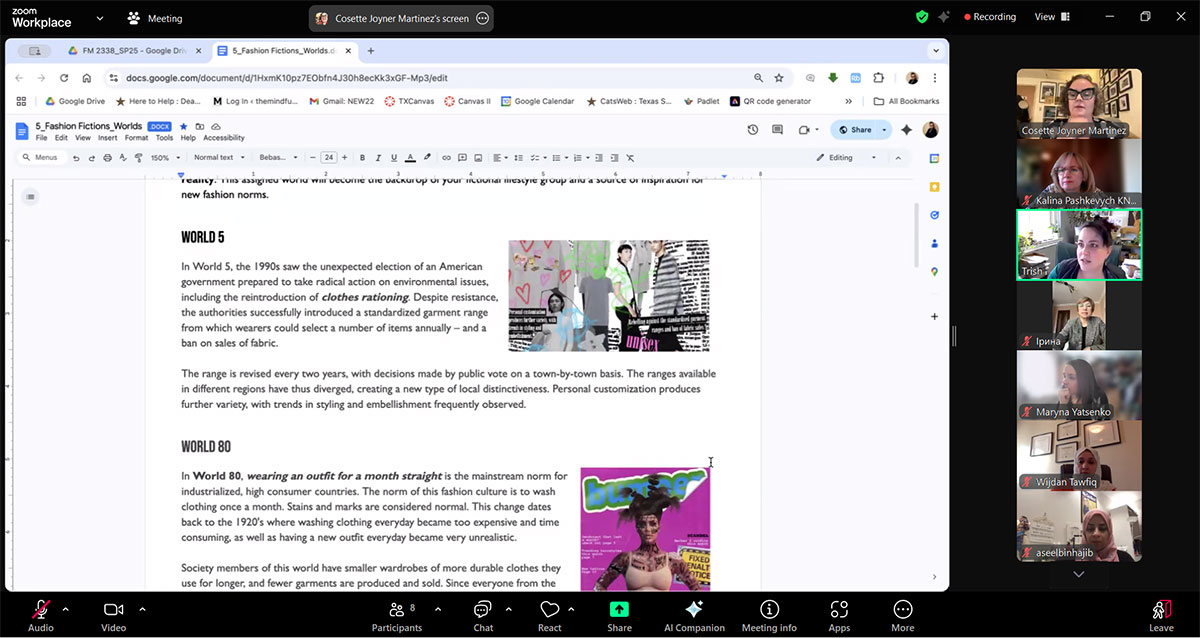This screenshot has width=1200, height=638.
Task: Open Meeting info in Zoom
Action: pos(769,614)
